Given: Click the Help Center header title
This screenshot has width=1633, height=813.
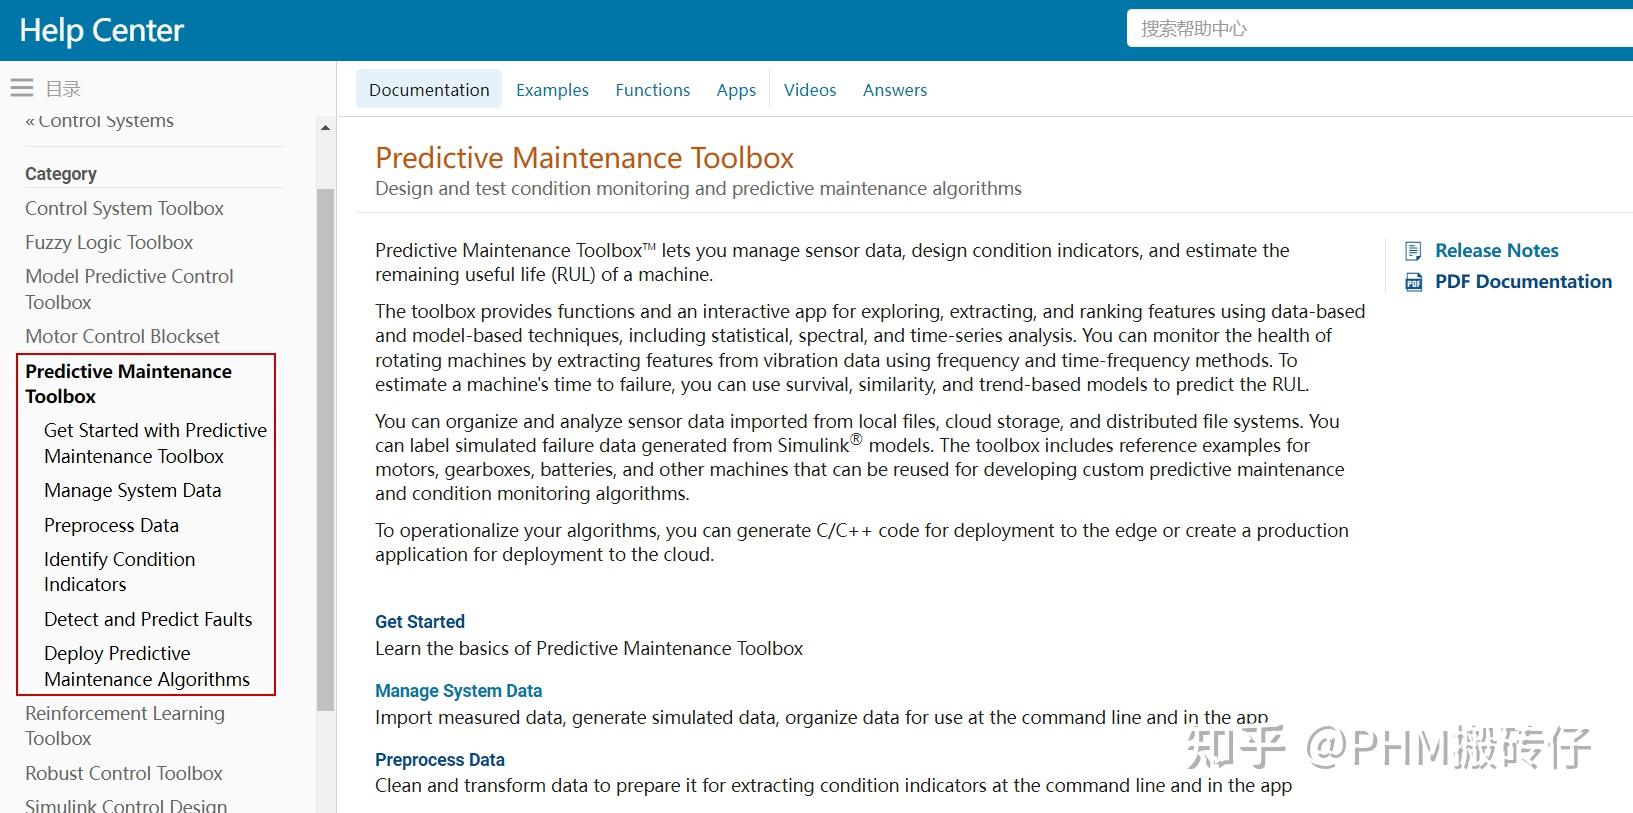Looking at the screenshot, I should click(x=102, y=30).
